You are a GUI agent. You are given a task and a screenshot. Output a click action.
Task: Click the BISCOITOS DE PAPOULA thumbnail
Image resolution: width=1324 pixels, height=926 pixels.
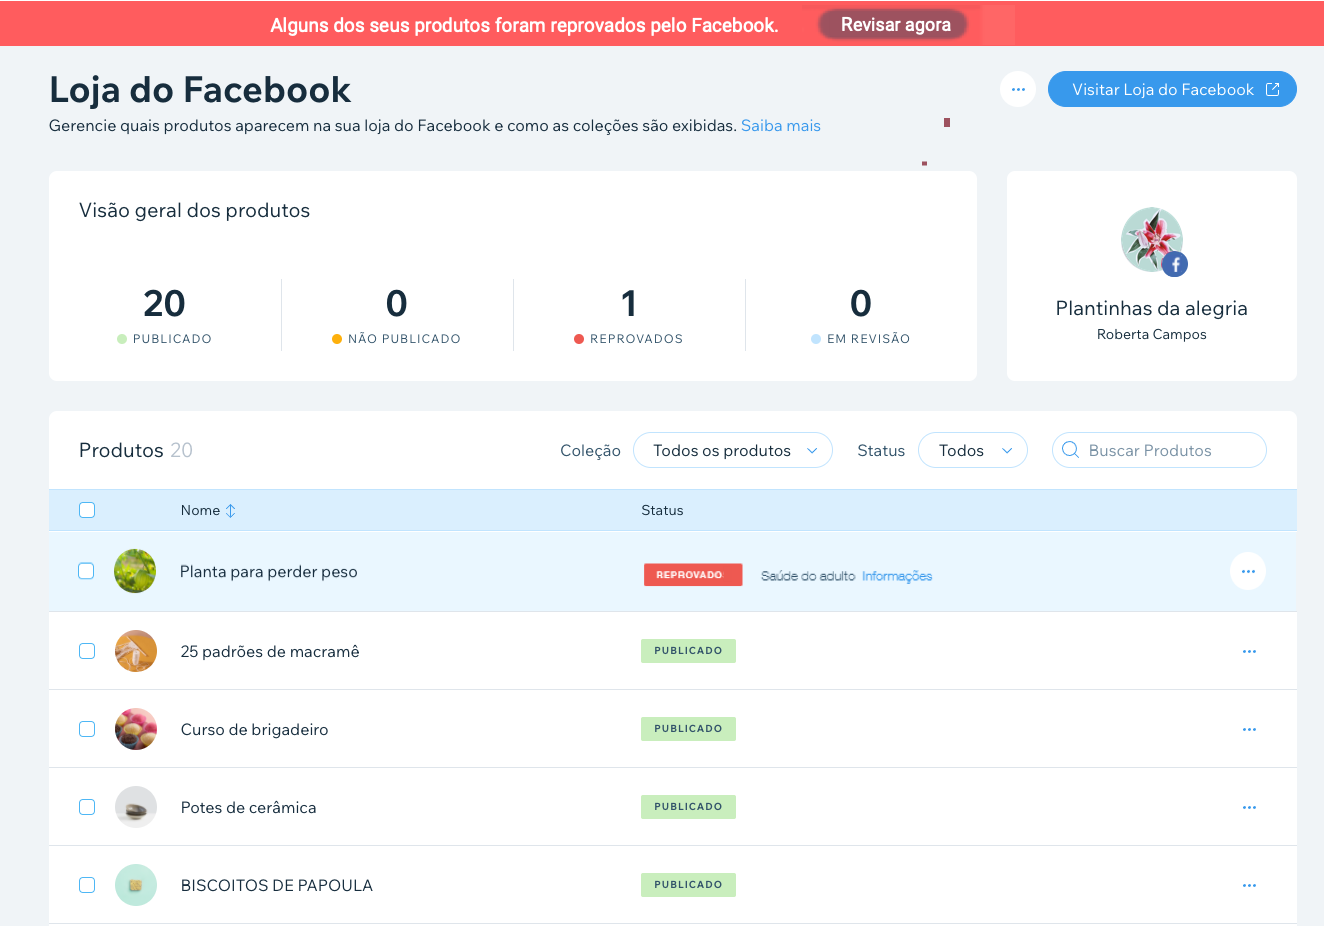click(x=136, y=885)
